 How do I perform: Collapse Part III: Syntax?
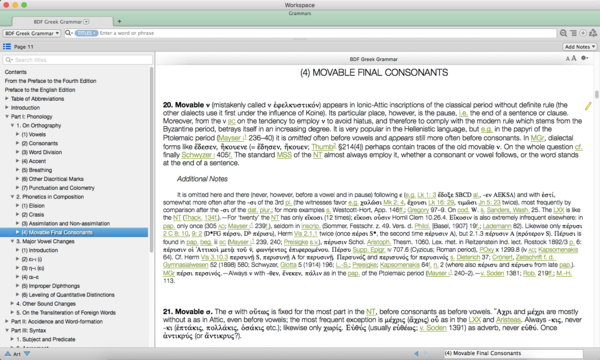pyautogui.click(x=7, y=330)
